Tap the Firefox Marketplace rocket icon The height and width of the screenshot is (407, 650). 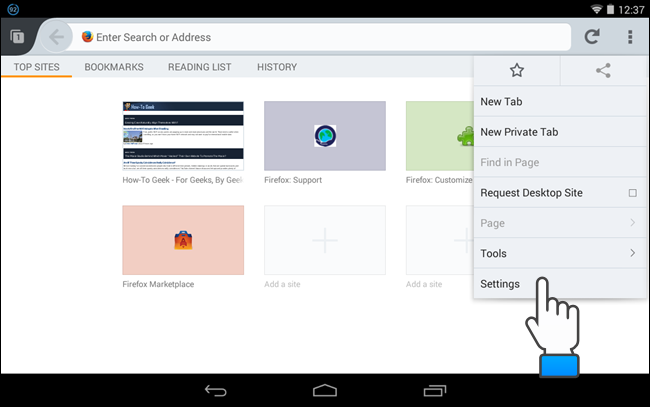pyautogui.click(x=183, y=240)
